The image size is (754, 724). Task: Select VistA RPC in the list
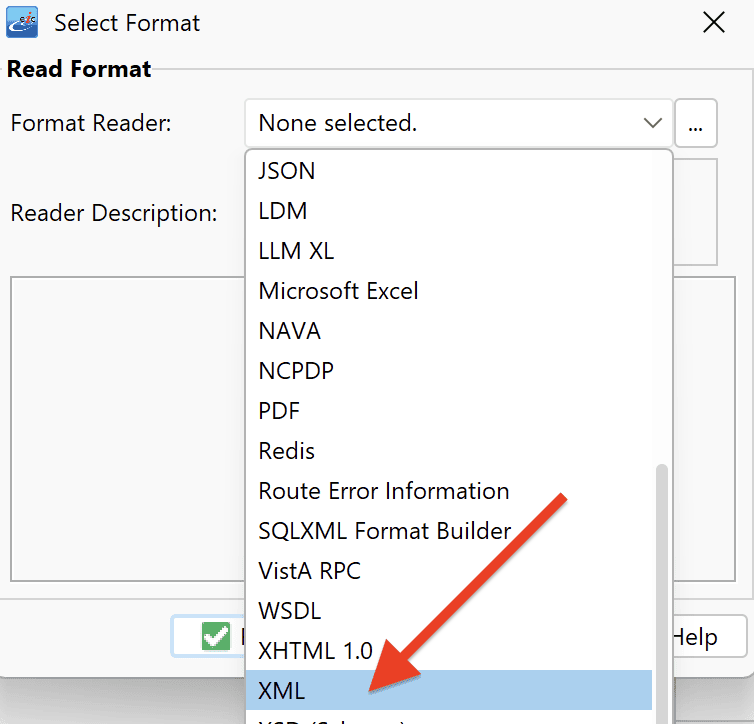click(449, 571)
